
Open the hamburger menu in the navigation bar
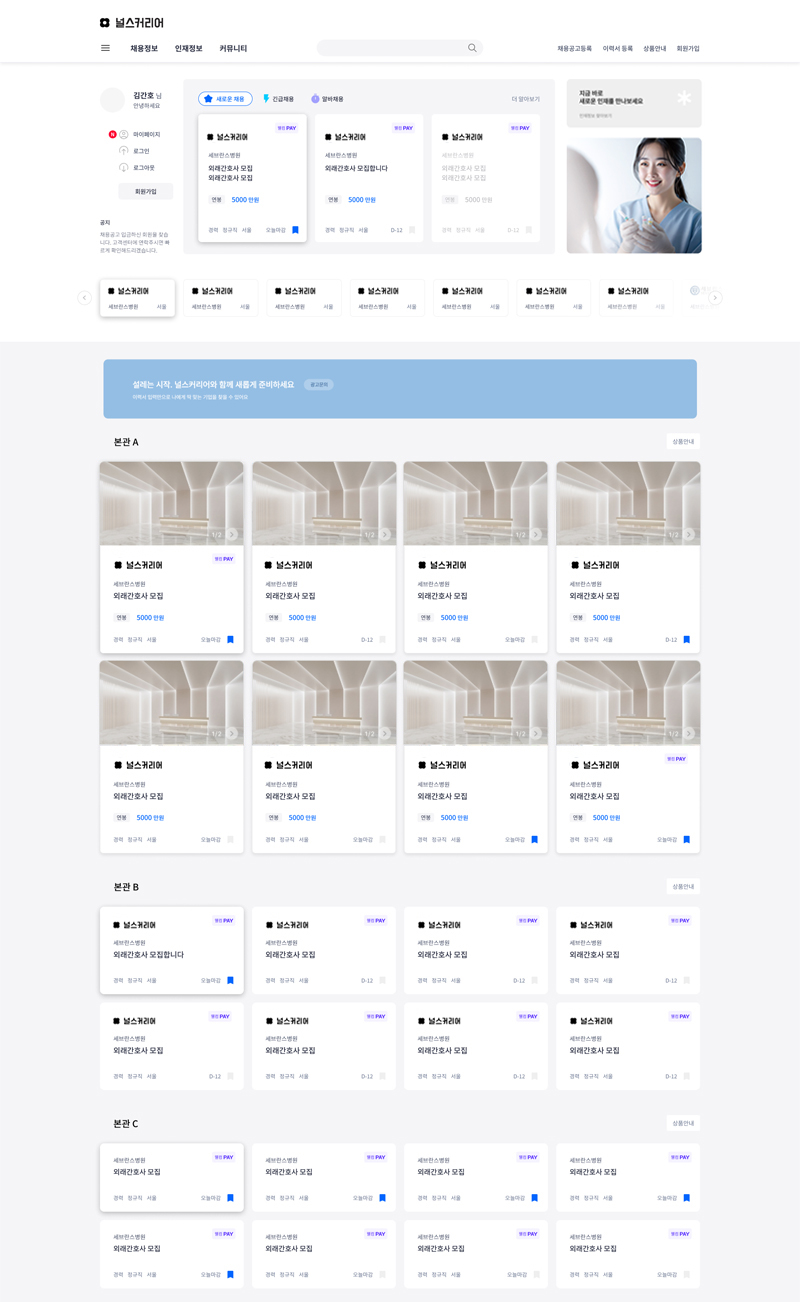[105, 48]
